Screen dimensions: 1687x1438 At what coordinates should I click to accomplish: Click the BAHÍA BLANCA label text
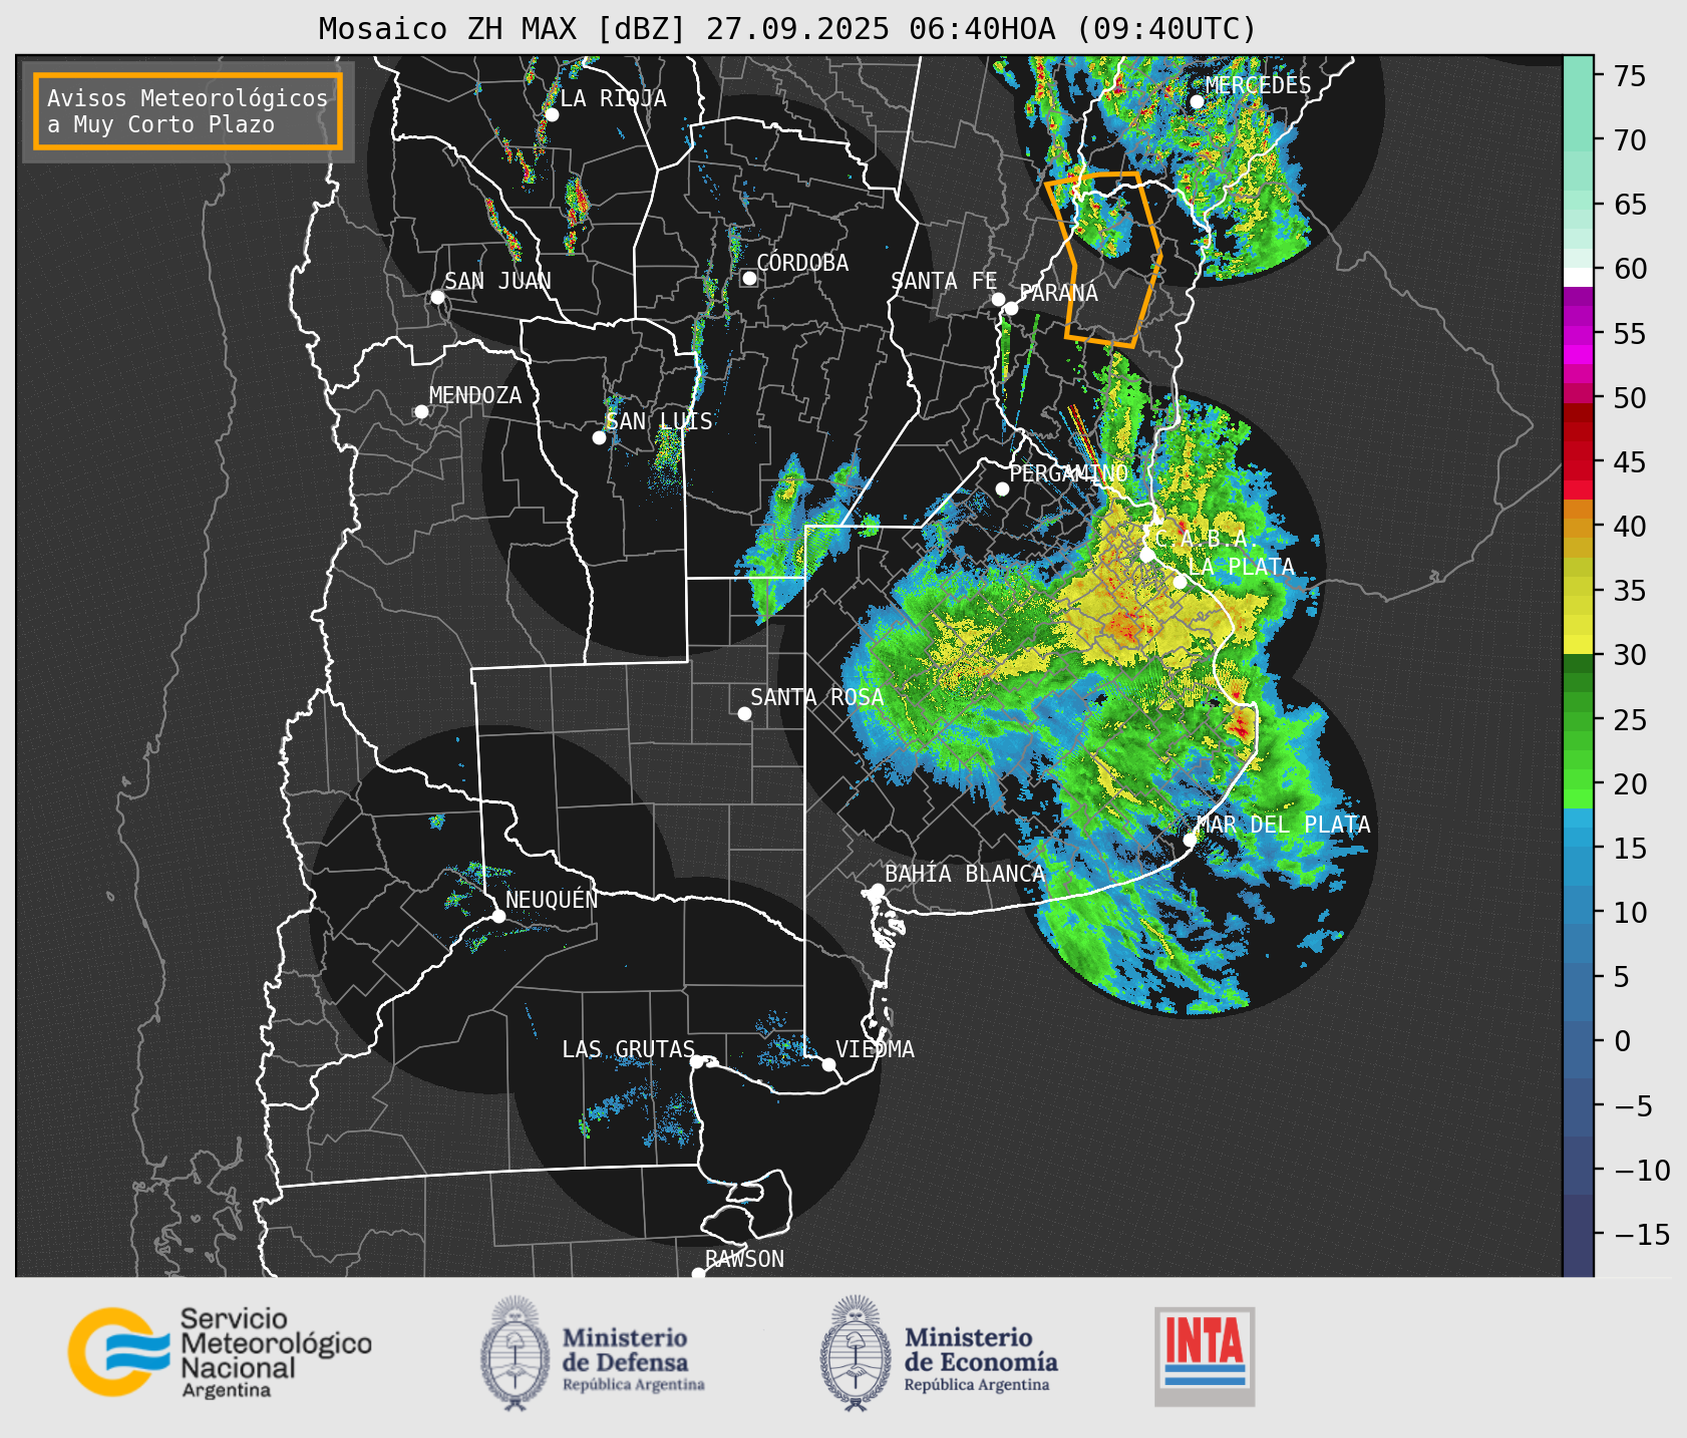point(965,874)
